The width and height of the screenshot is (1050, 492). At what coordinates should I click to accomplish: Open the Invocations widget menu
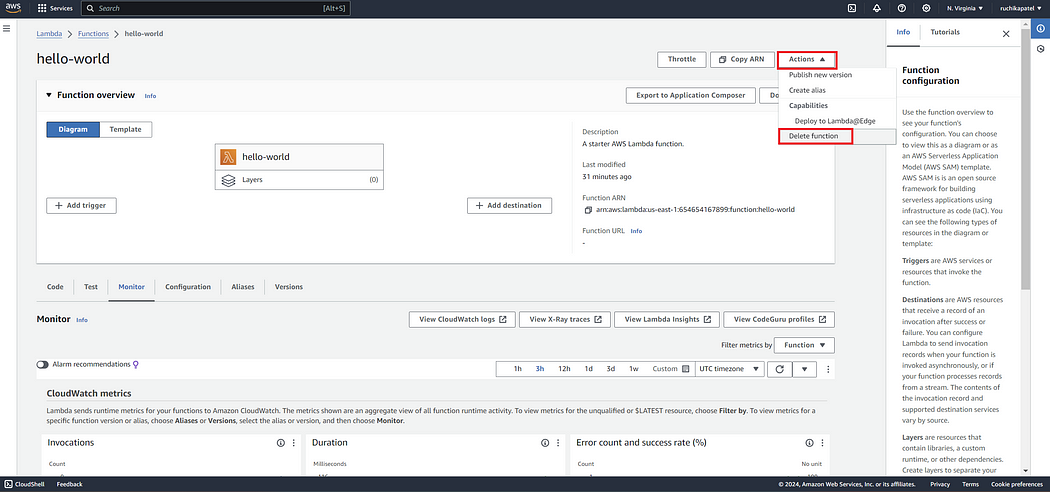pos(293,443)
